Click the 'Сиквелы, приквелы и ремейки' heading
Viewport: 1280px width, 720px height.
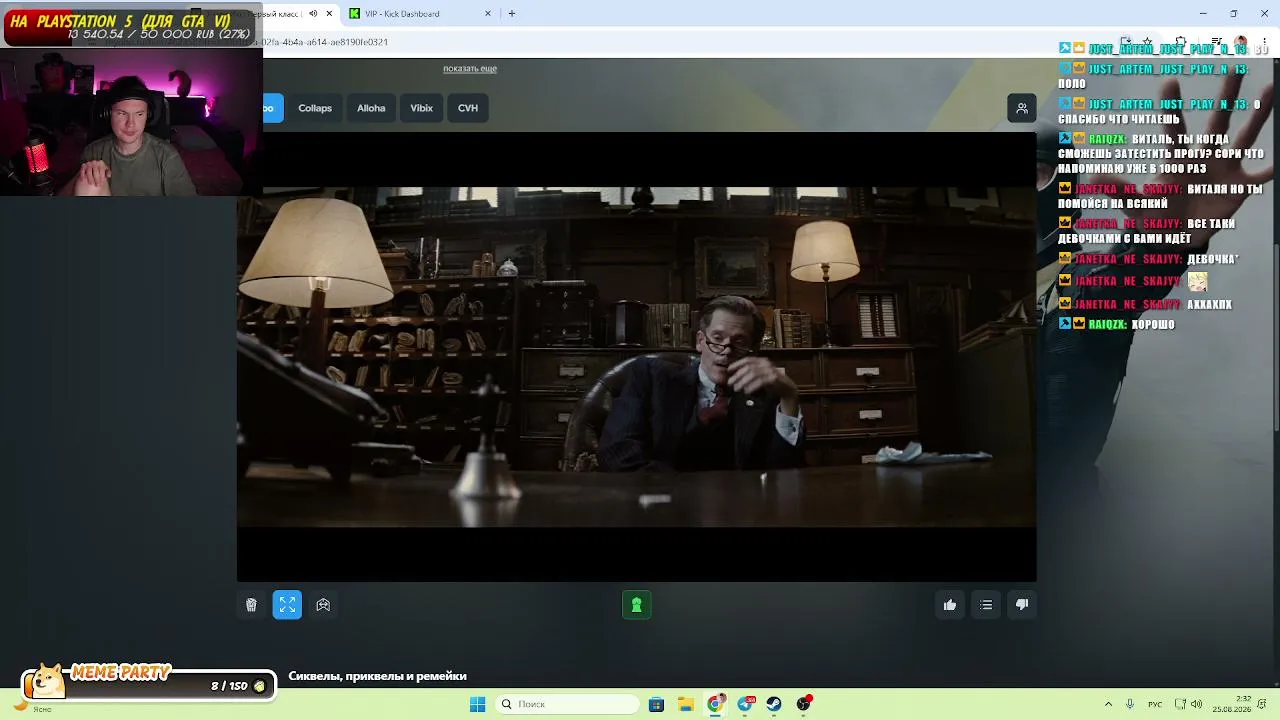(x=378, y=676)
